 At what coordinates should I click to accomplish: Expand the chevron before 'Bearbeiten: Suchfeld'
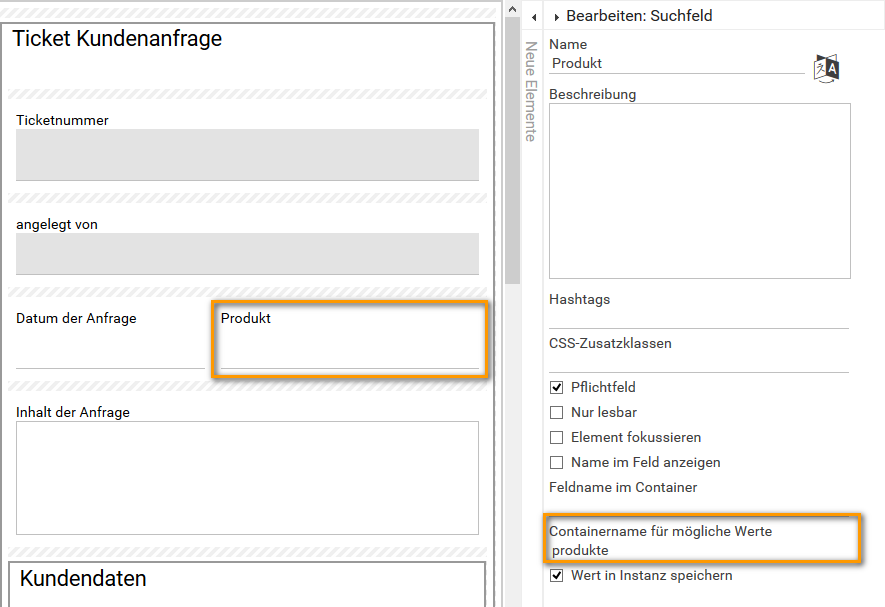click(557, 16)
